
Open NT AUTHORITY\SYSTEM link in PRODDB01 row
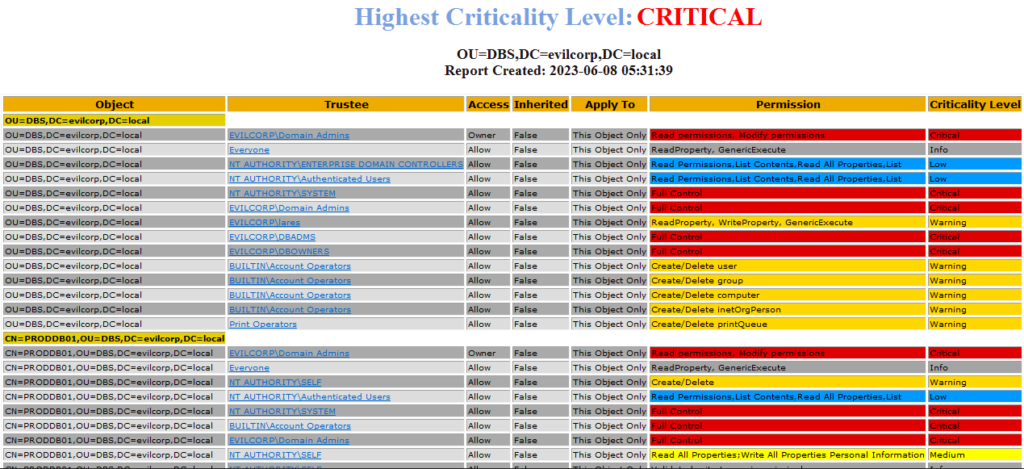coord(282,412)
